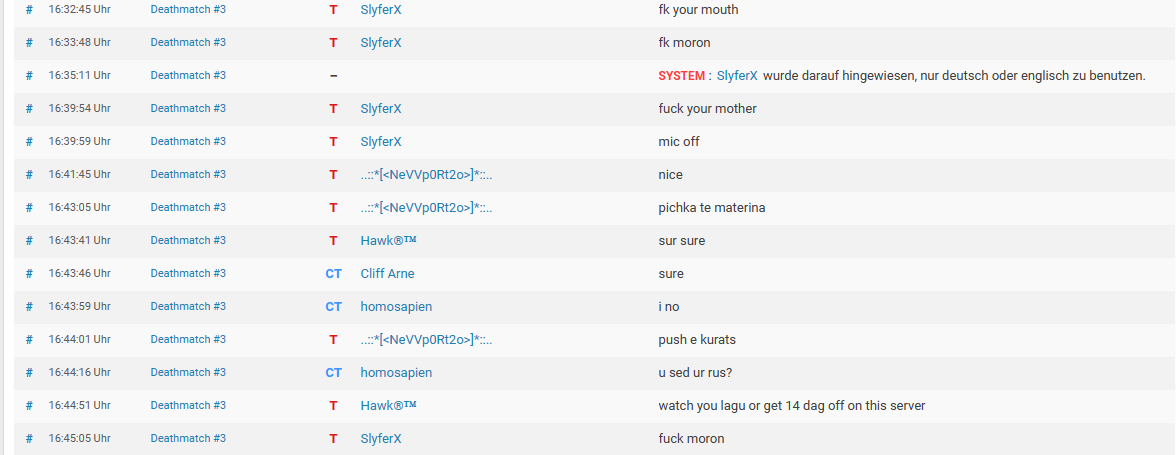Click the 'mic off' chat message
The width and height of the screenshot is (1176, 455).
point(678,142)
